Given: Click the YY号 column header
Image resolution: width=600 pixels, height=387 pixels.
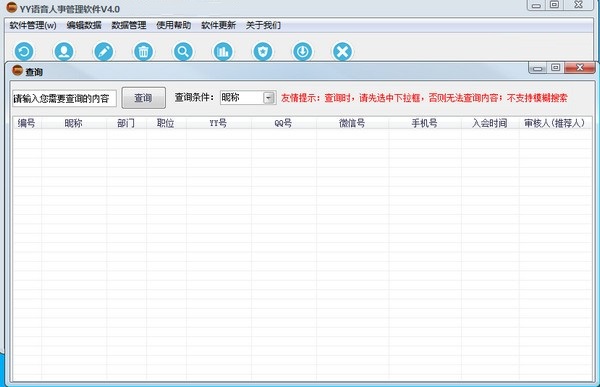Looking at the screenshot, I should 218,123.
